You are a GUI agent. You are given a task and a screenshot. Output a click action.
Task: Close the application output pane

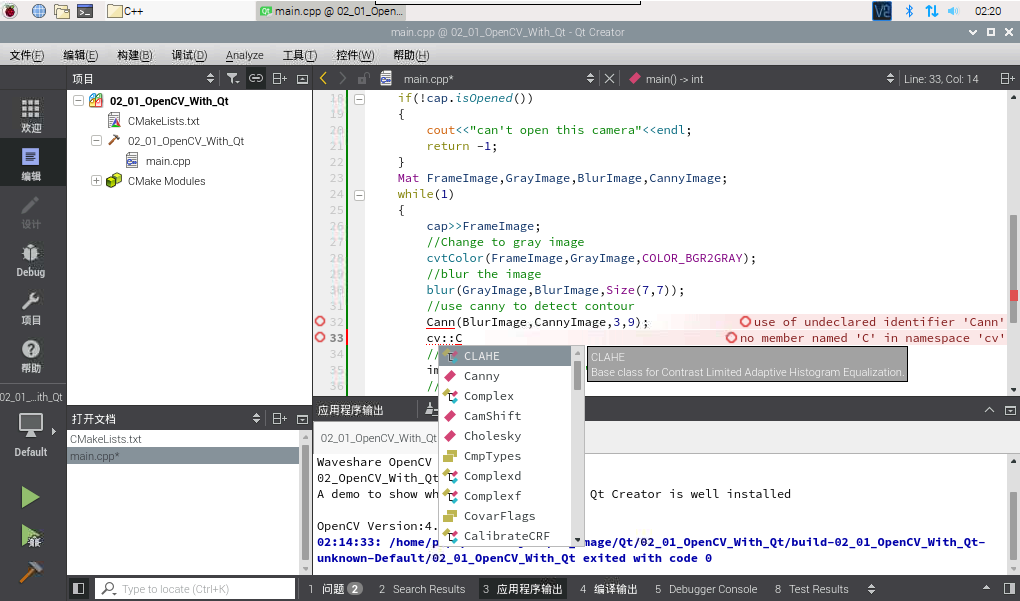pyautogui.click(x=1010, y=410)
